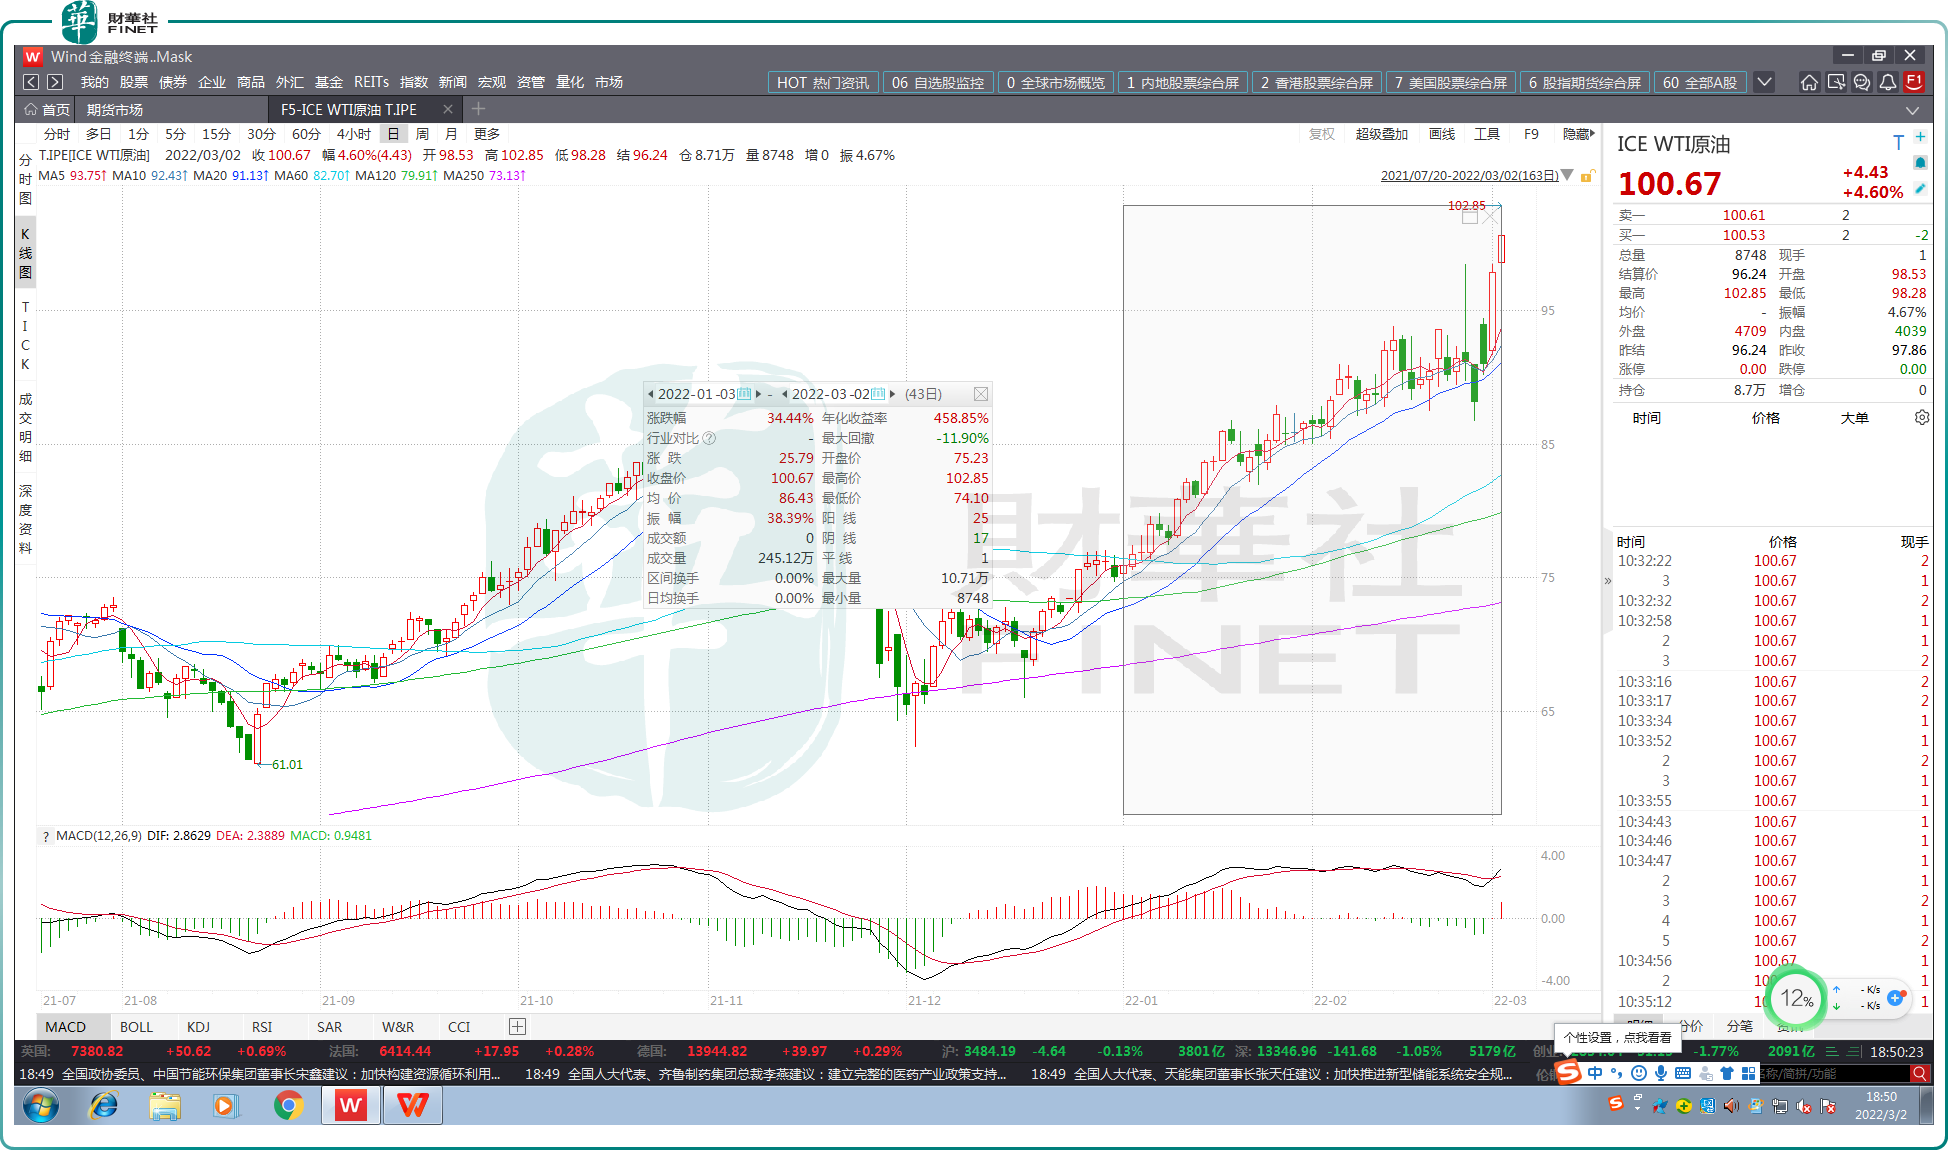
Task: Expand more screens dropdown after 60 全部A股
Action: (1765, 82)
